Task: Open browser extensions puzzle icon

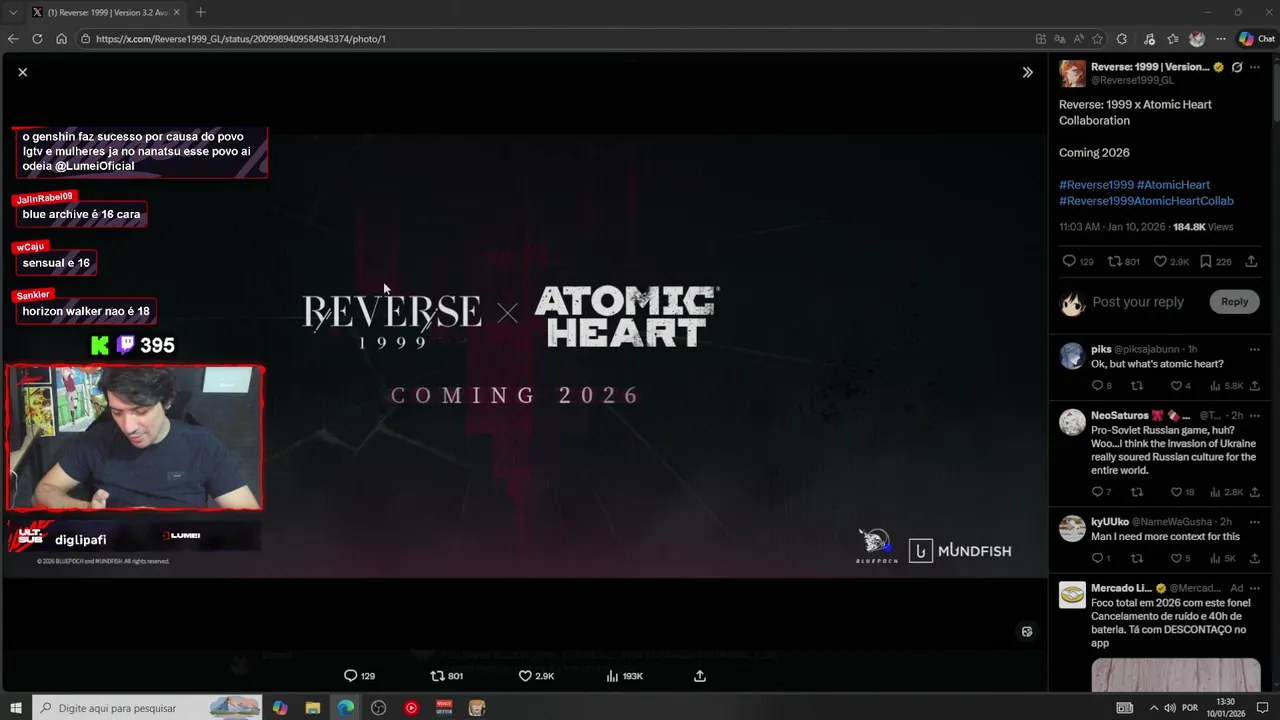Action: (1122, 39)
